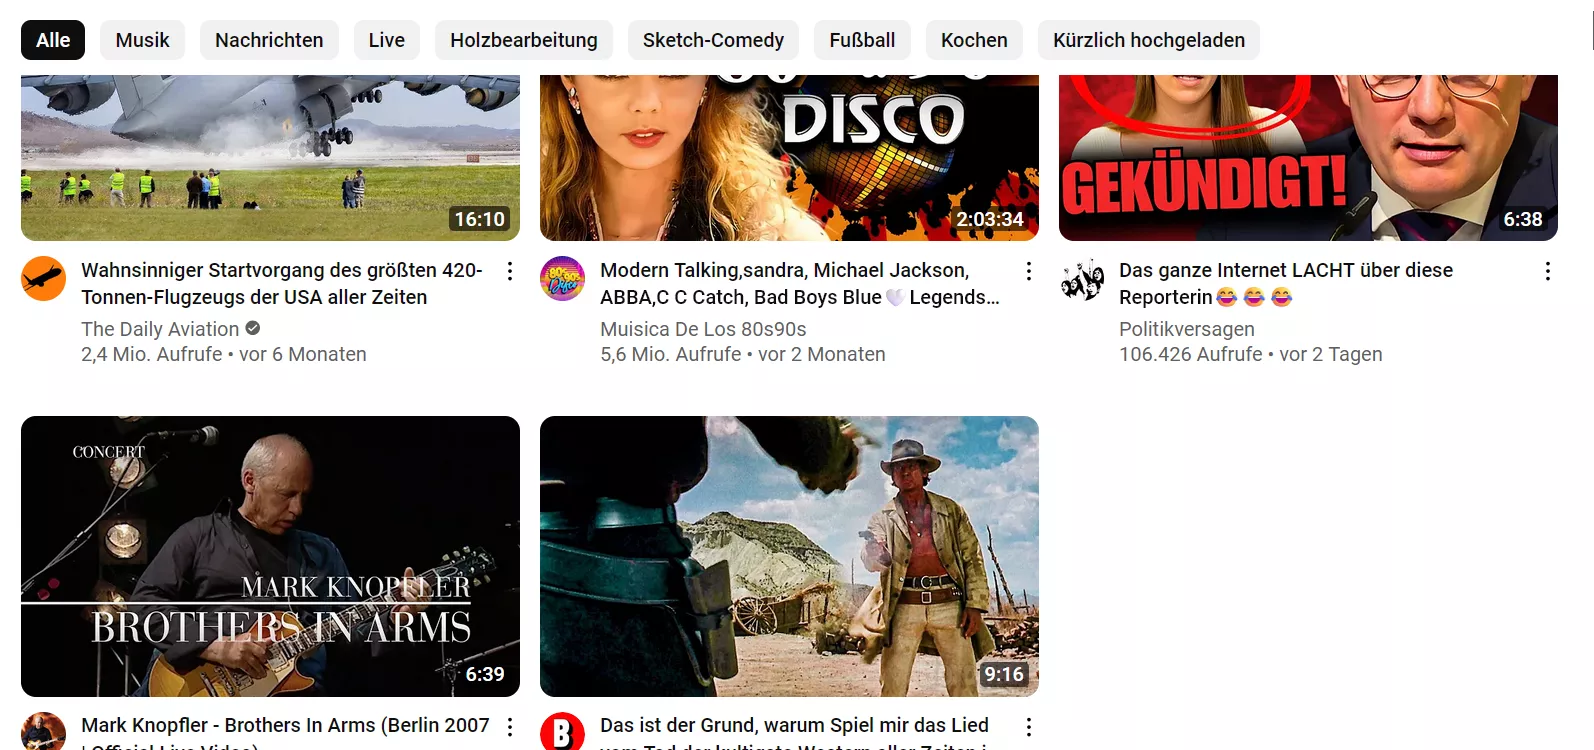Click the red B channel avatar
The width and height of the screenshot is (1594, 750).
562,732
